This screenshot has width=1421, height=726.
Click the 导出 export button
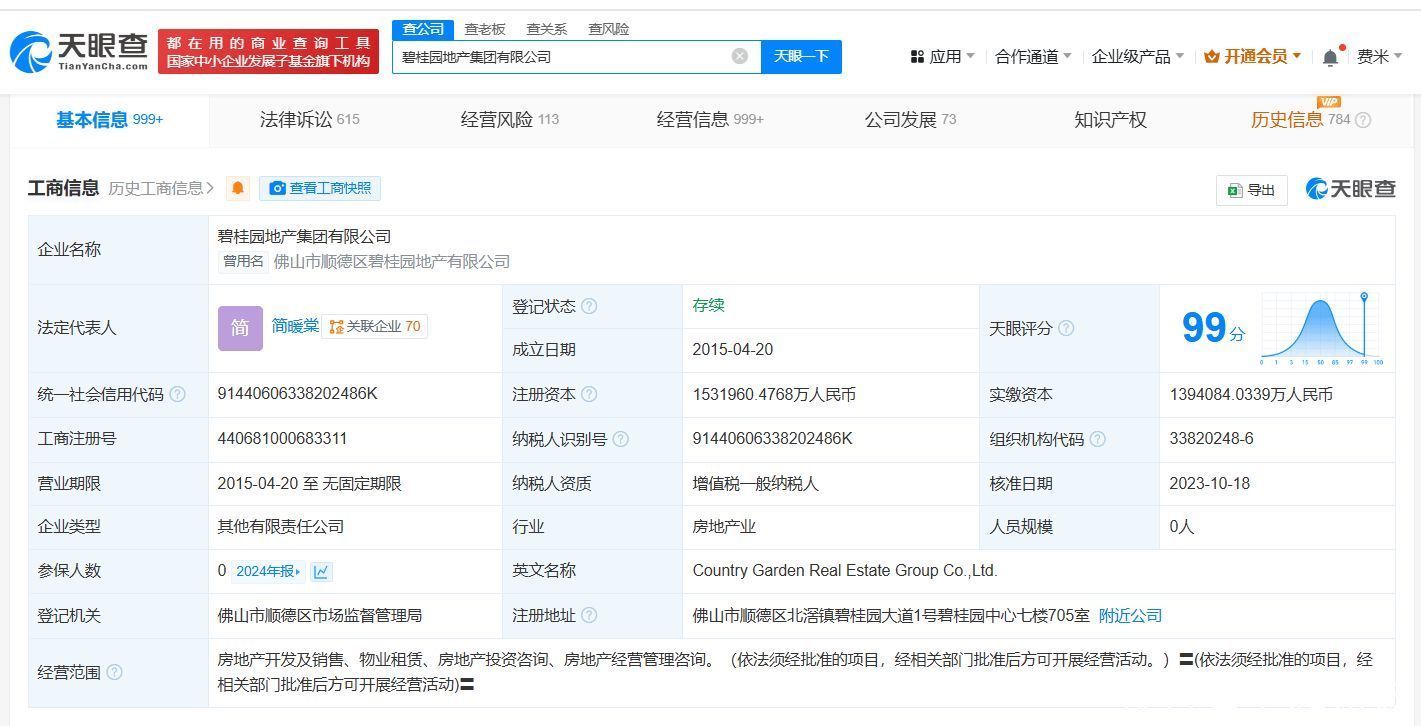pyautogui.click(x=1251, y=190)
